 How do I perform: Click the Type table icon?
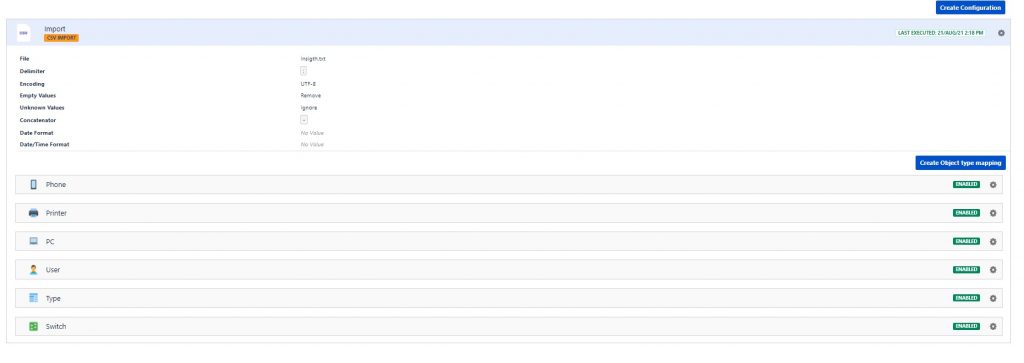pyautogui.click(x=34, y=298)
